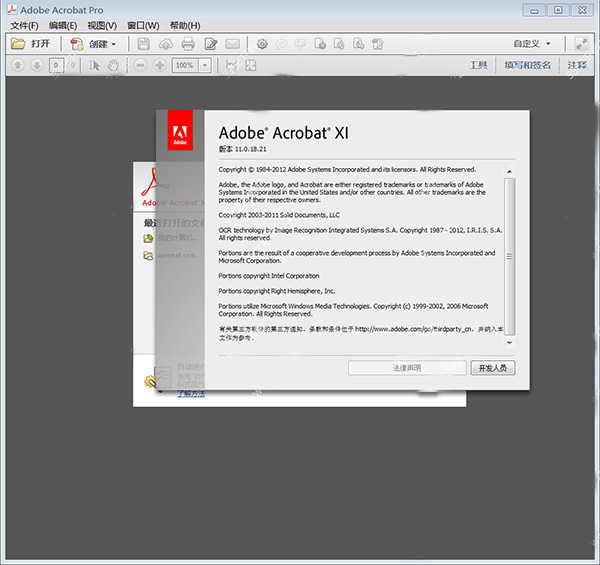Click the highlight text comment icon
This screenshot has height=565, width=600.
(300, 44)
